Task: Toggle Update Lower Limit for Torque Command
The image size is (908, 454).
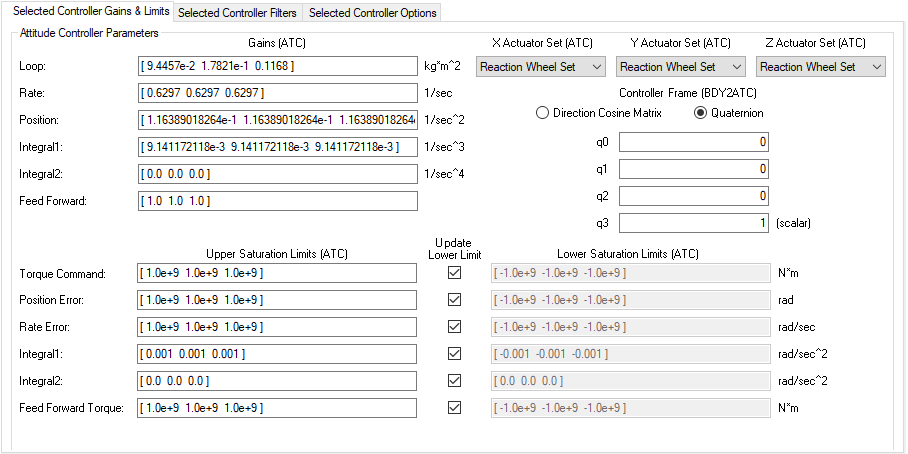Action: pyautogui.click(x=455, y=272)
